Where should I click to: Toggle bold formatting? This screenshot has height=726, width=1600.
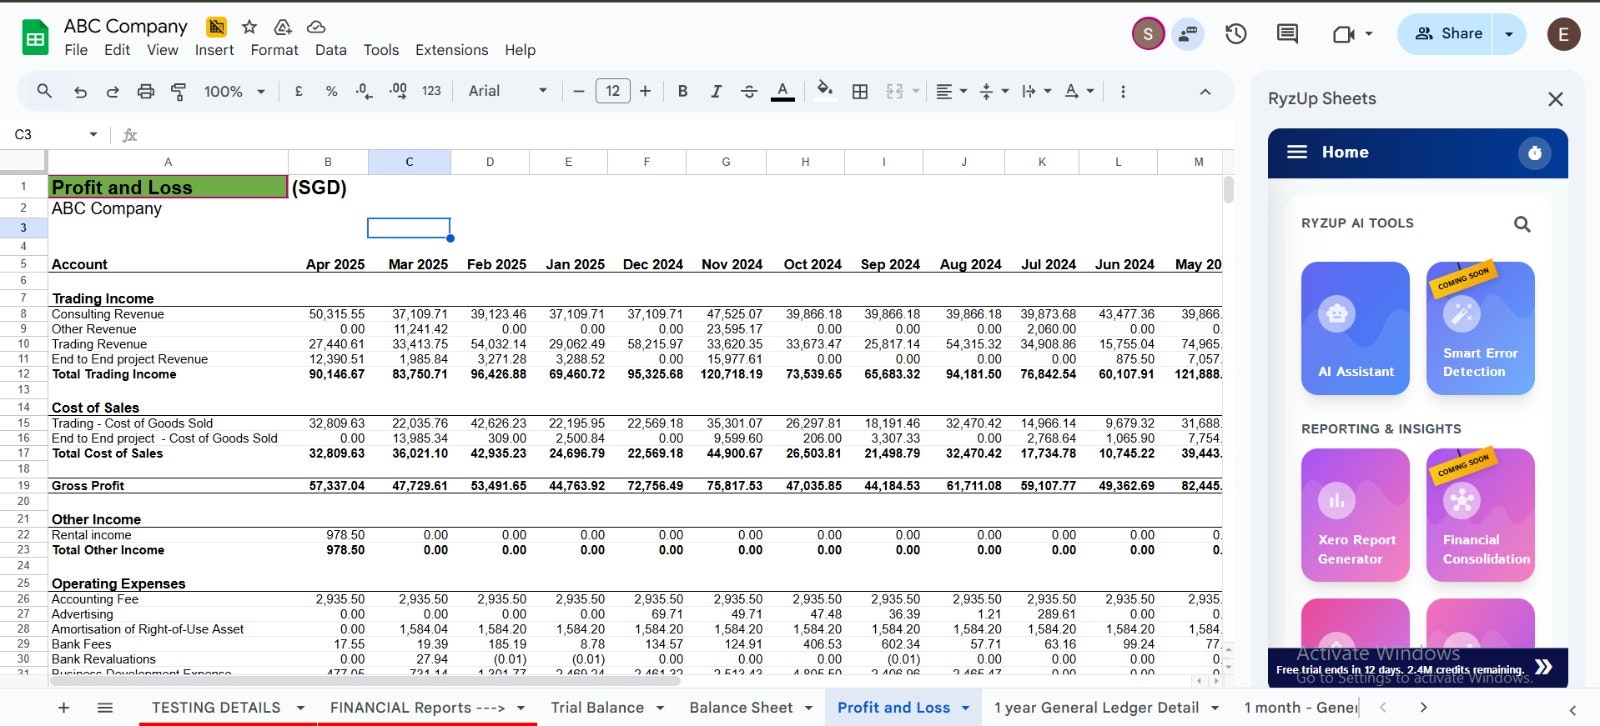point(683,91)
